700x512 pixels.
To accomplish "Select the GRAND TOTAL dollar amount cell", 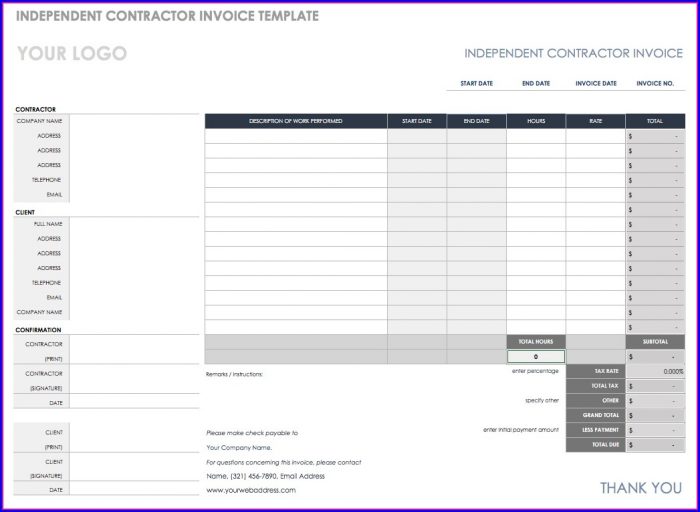I will tap(655, 416).
